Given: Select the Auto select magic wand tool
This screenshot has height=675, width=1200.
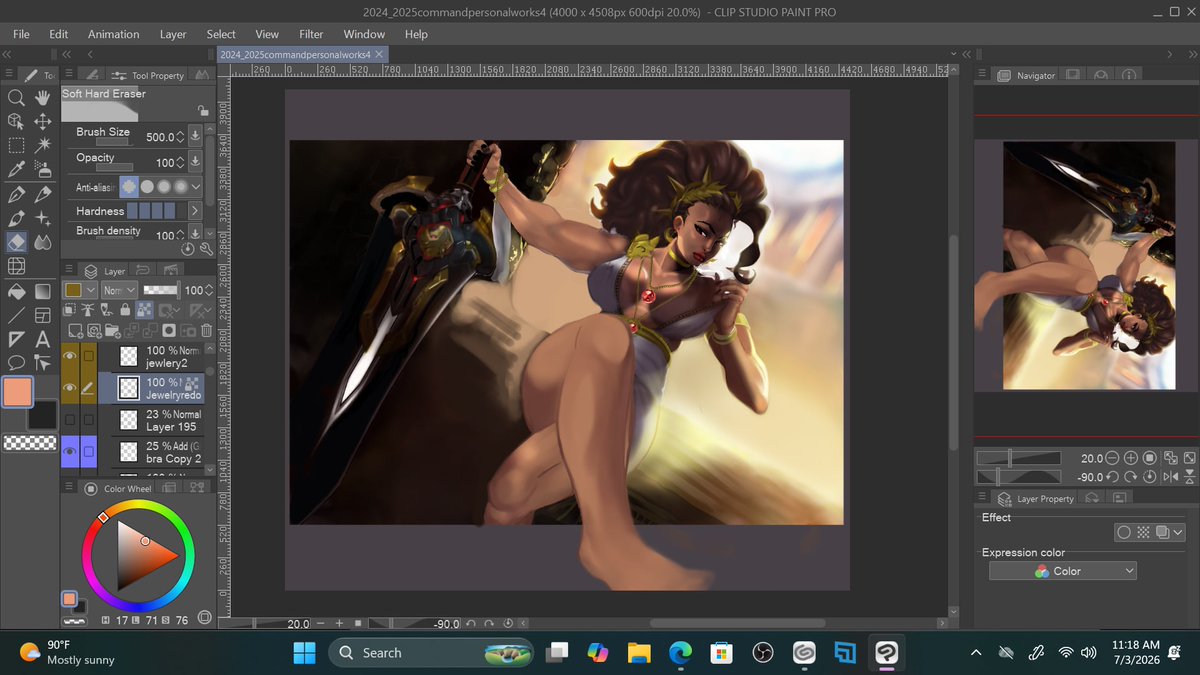Looking at the screenshot, I should point(43,145).
